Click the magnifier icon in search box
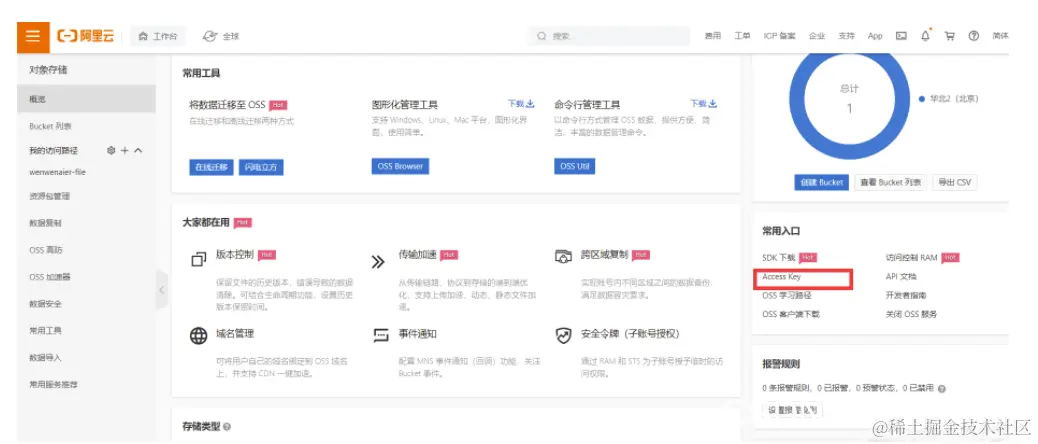Viewport: 1038px width, 444px height. pos(542,36)
